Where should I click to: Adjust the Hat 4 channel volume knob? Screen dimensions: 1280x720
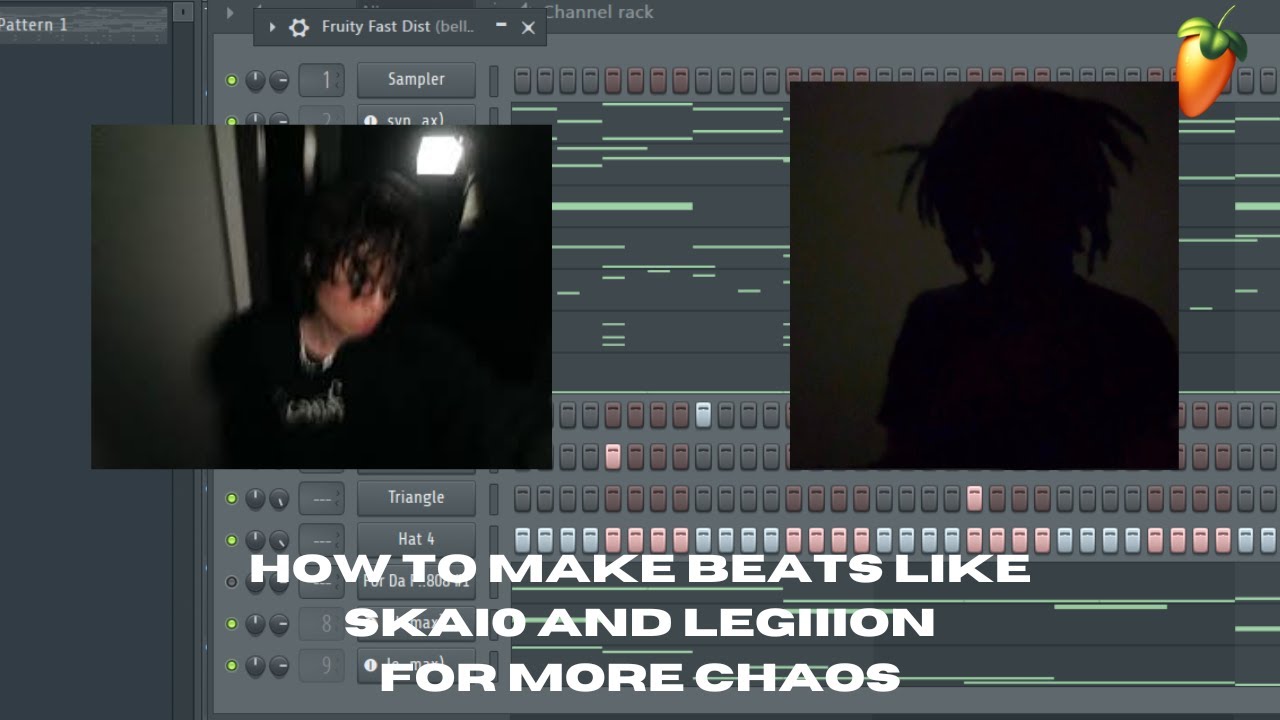coord(279,540)
